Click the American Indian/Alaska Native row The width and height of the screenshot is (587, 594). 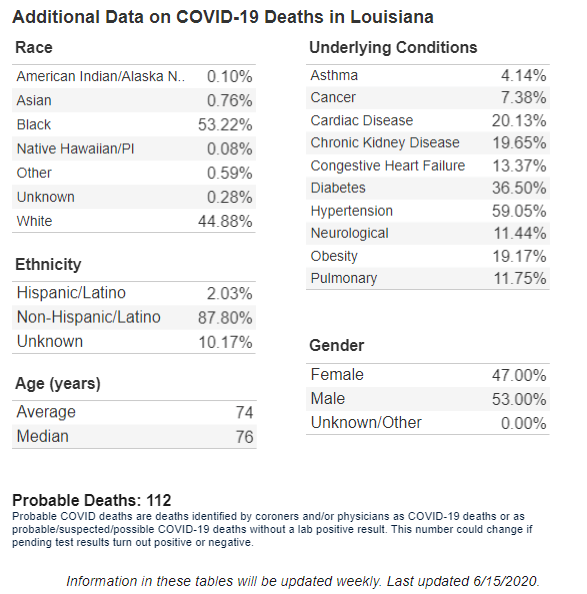pos(134,77)
